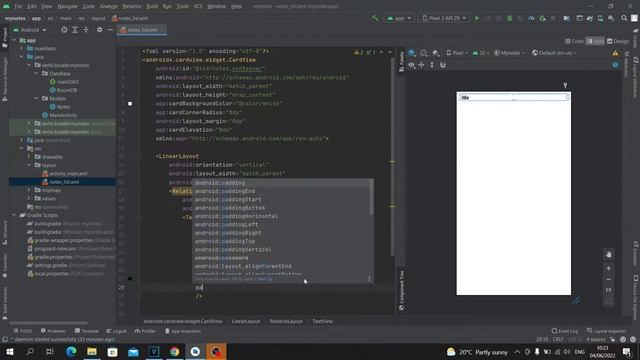Image resolution: width=640 pixels, height=360 pixels.
Task: Open the app run configuration dropdown
Action: click(399, 18)
